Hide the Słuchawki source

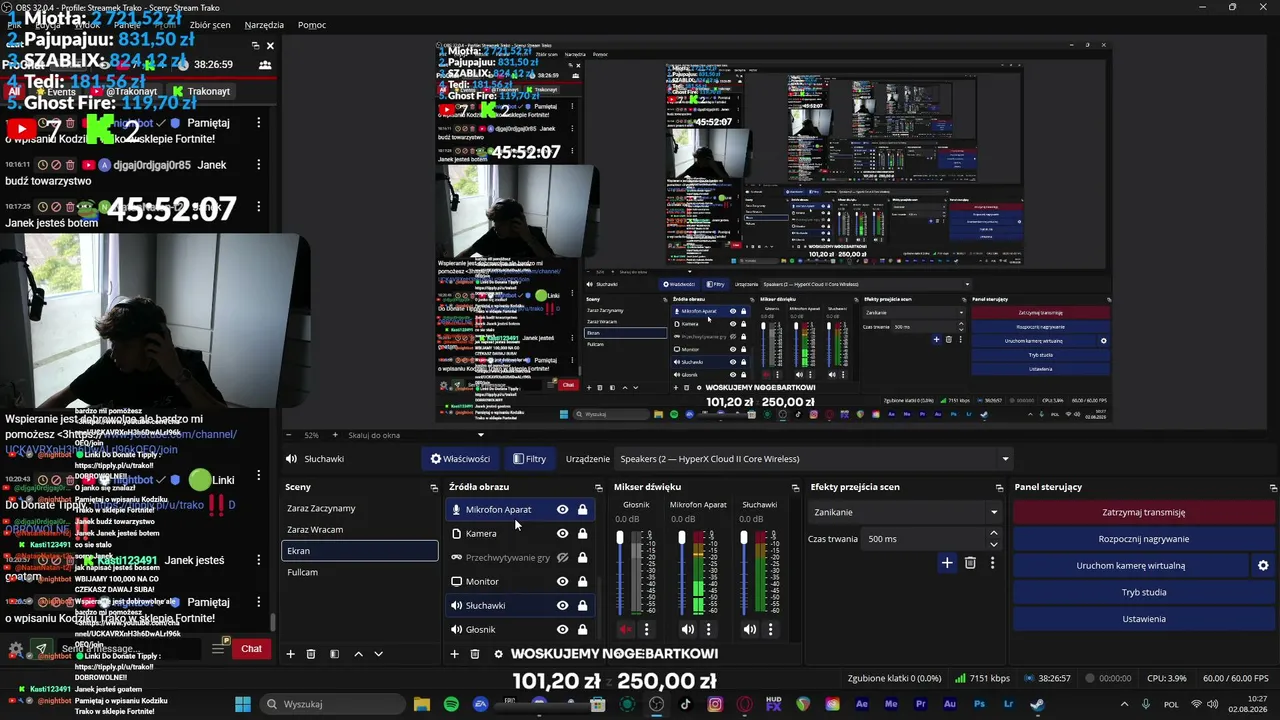coord(562,606)
